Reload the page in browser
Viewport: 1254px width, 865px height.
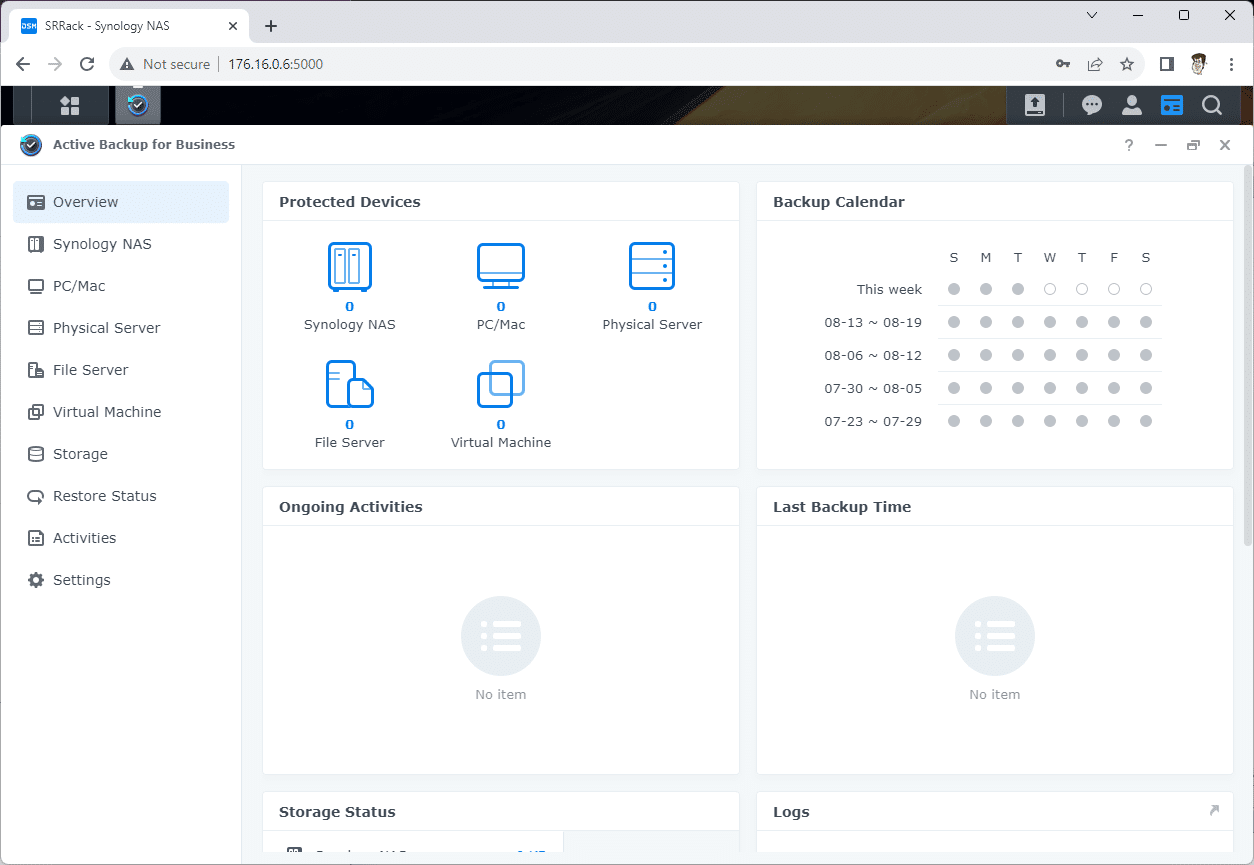point(87,64)
